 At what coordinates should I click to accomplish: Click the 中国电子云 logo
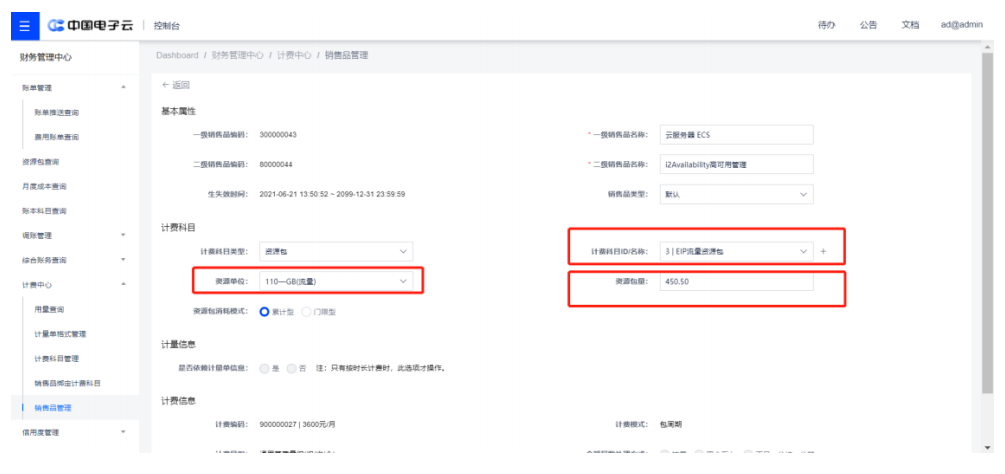pyautogui.click(x=90, y=24)
